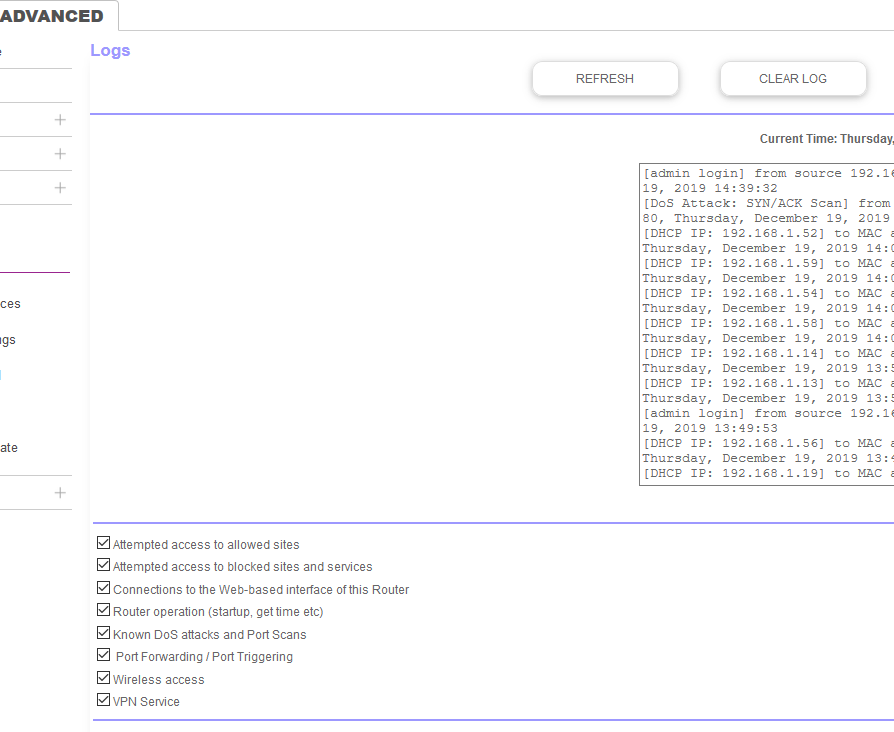Toggle Port Forwarding / Port Triggering logging
The height and width of the screenshot is (732, 894).
103,654
